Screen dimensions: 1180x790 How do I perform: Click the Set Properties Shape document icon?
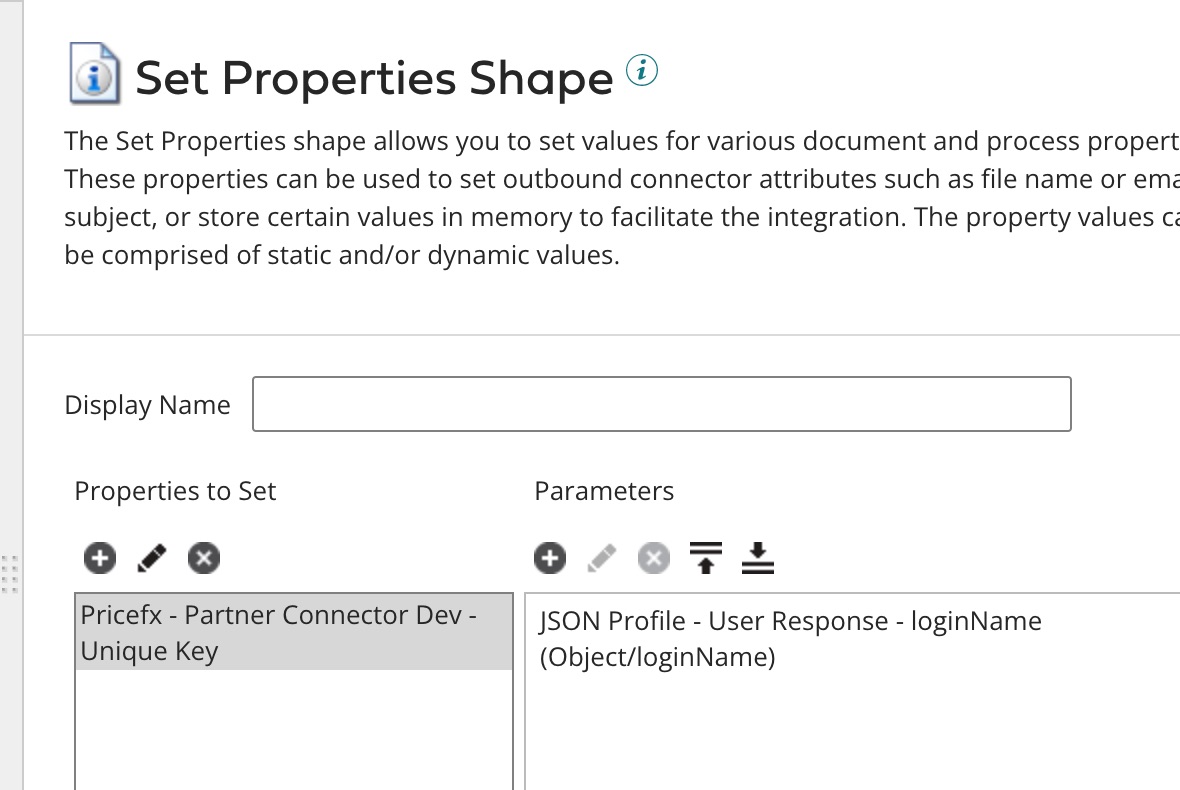tap(94, 74)
